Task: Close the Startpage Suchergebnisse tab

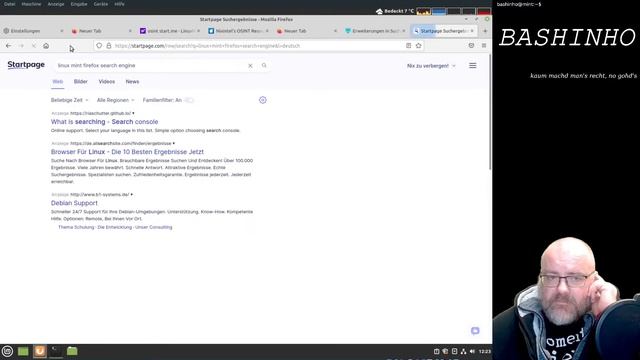Action: [472, 31]
